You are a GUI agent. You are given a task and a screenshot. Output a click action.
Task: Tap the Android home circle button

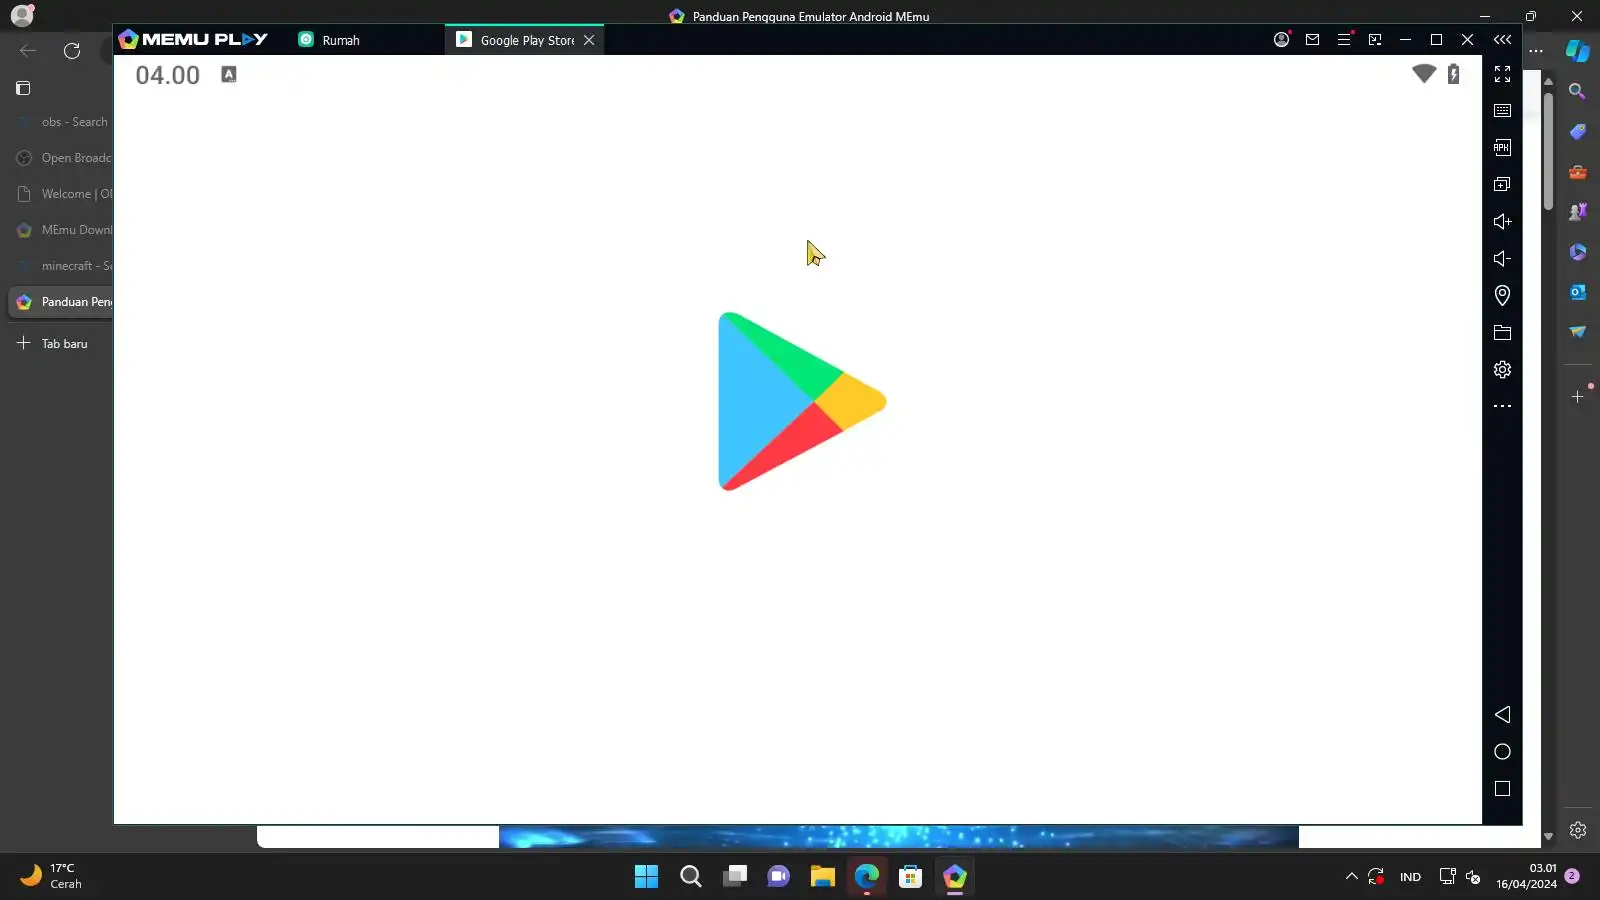point(1502,752)
